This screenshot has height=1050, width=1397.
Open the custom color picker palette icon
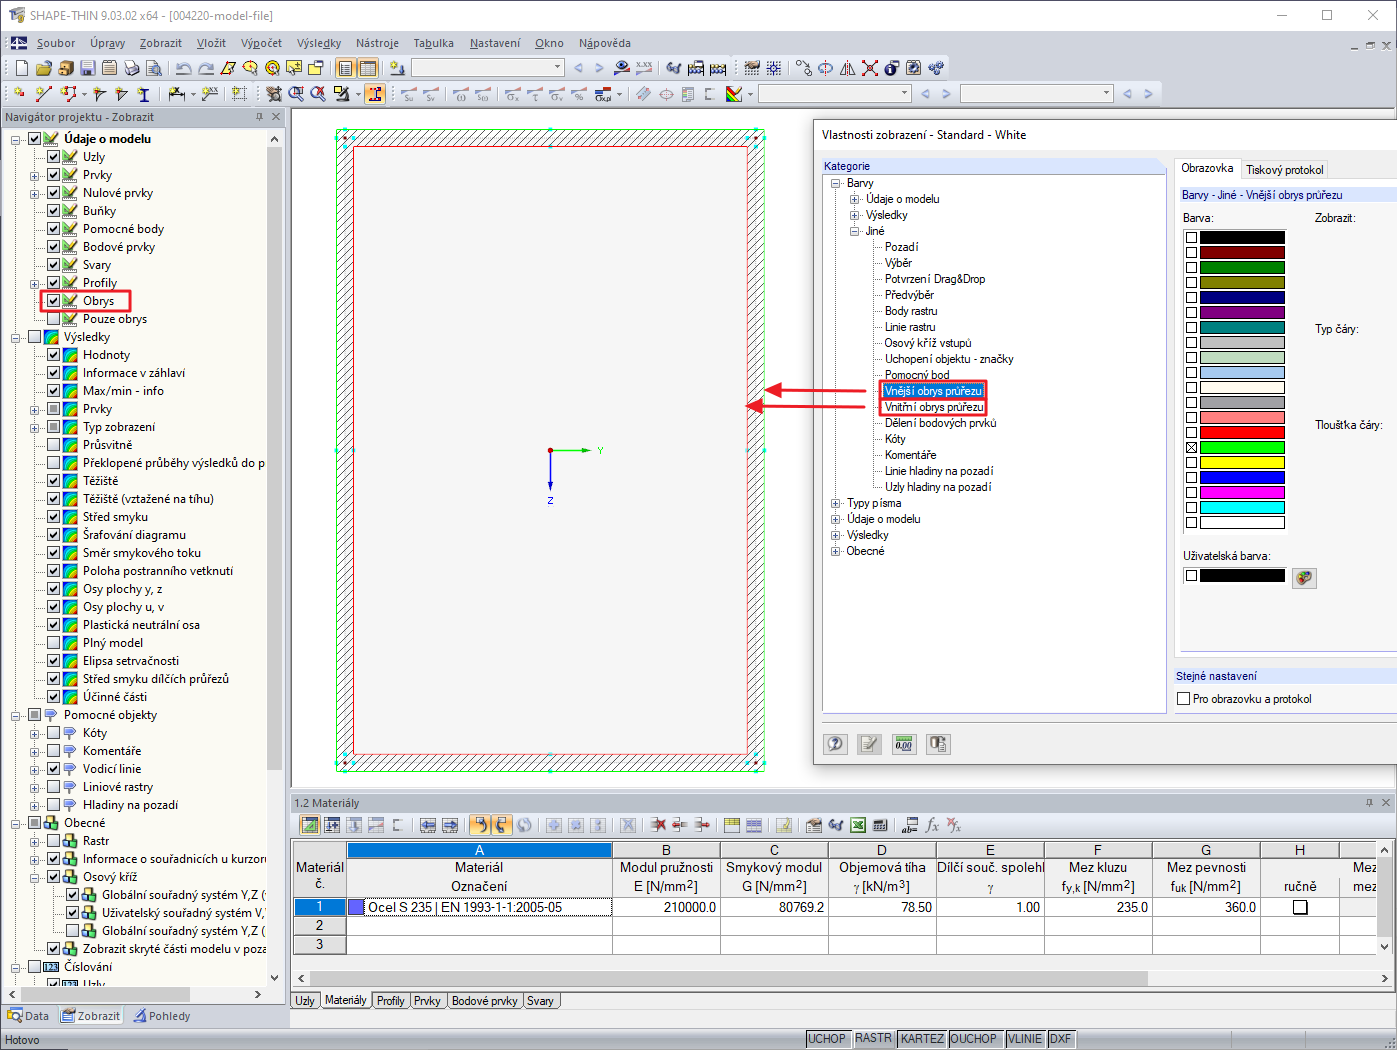click(1304, 577)
